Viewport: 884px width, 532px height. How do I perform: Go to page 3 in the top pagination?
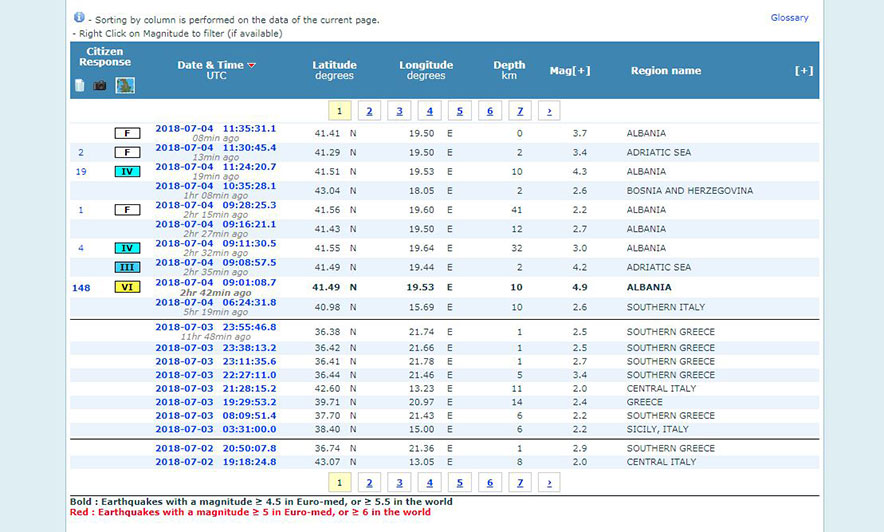[399, 111]
